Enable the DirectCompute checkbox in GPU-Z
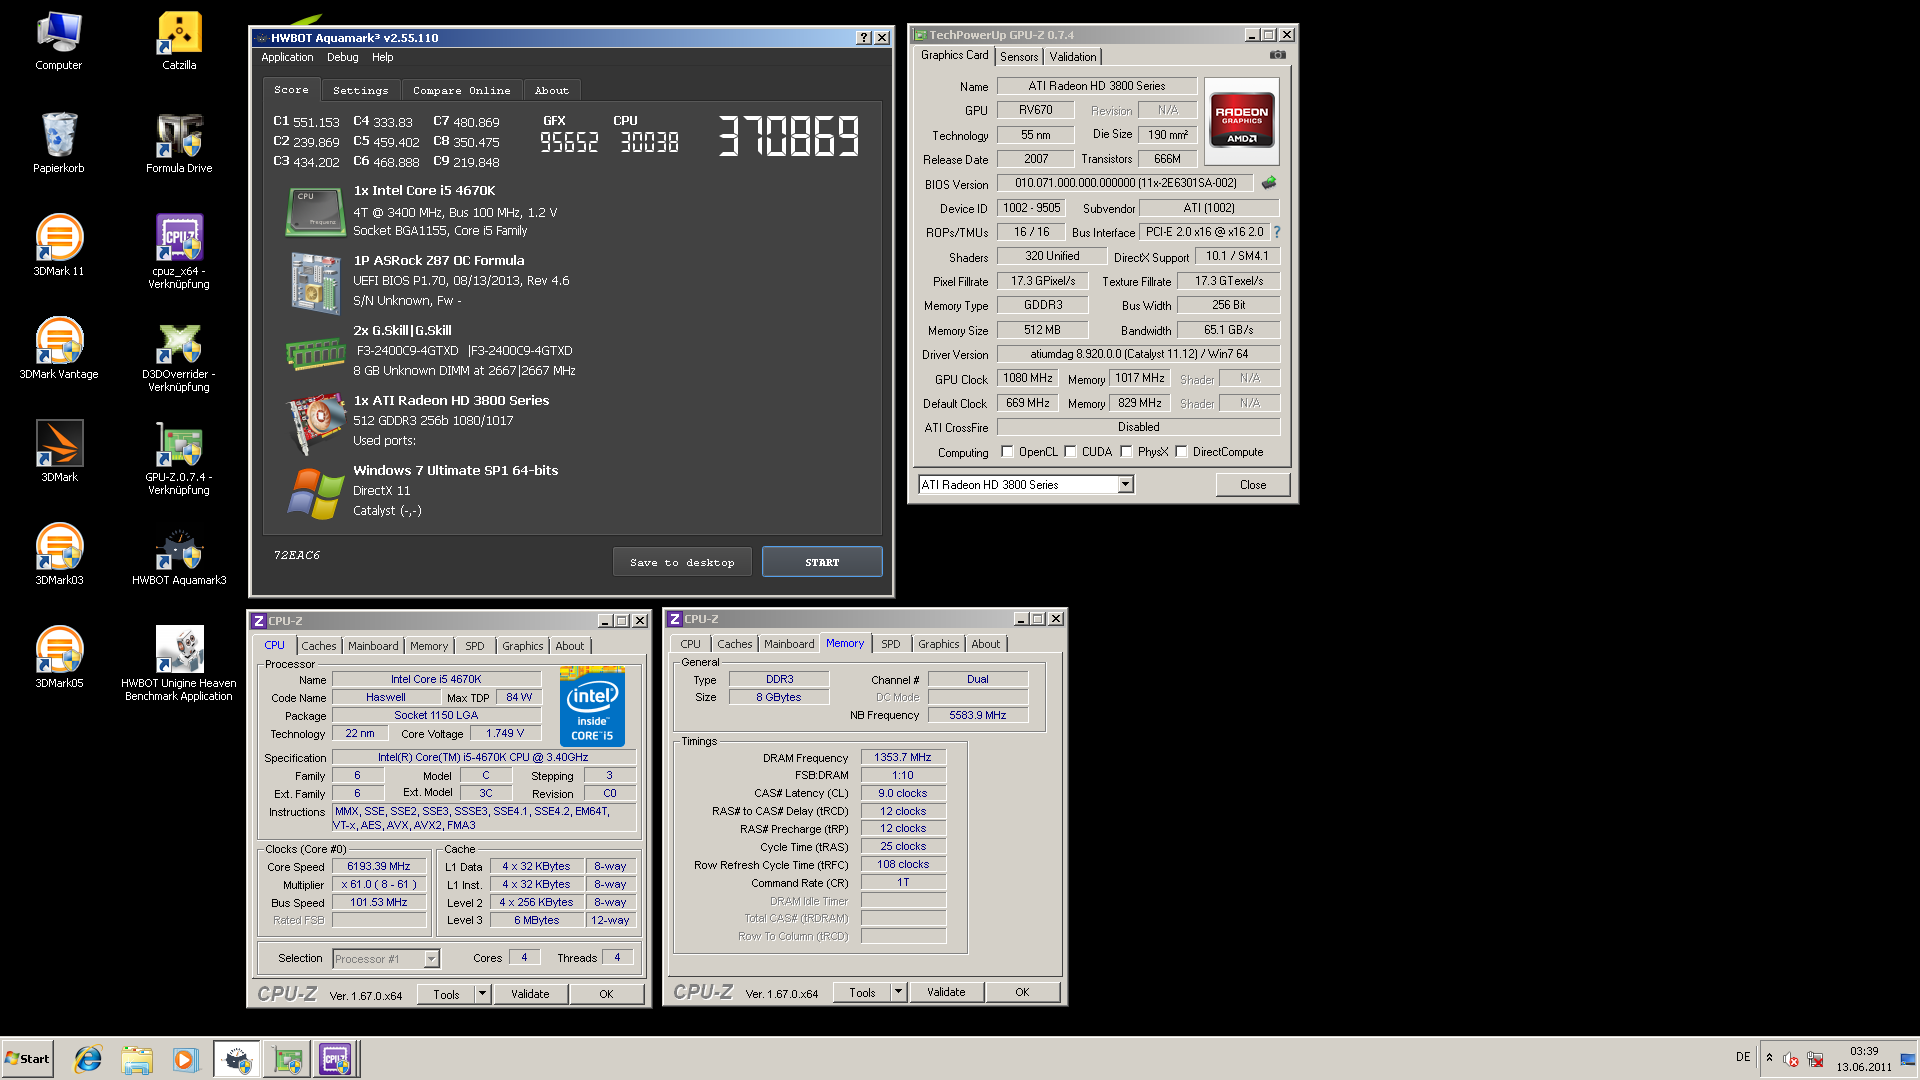 click(1181, 452)
